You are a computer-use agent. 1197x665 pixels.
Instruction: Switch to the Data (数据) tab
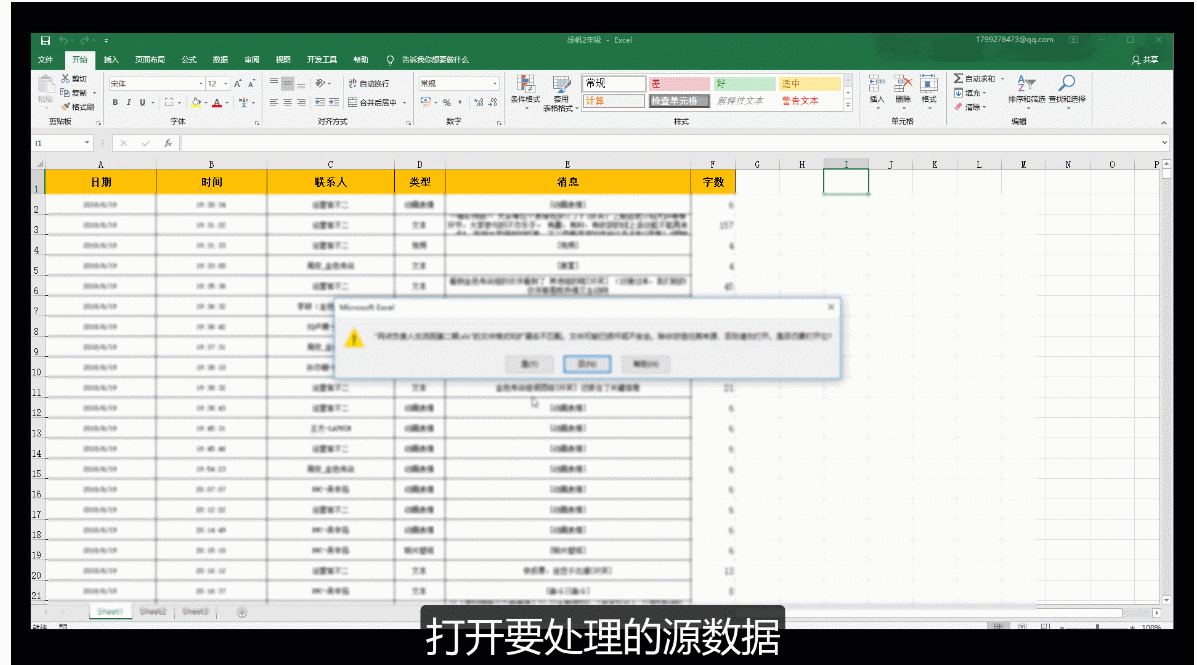(221, 60)
